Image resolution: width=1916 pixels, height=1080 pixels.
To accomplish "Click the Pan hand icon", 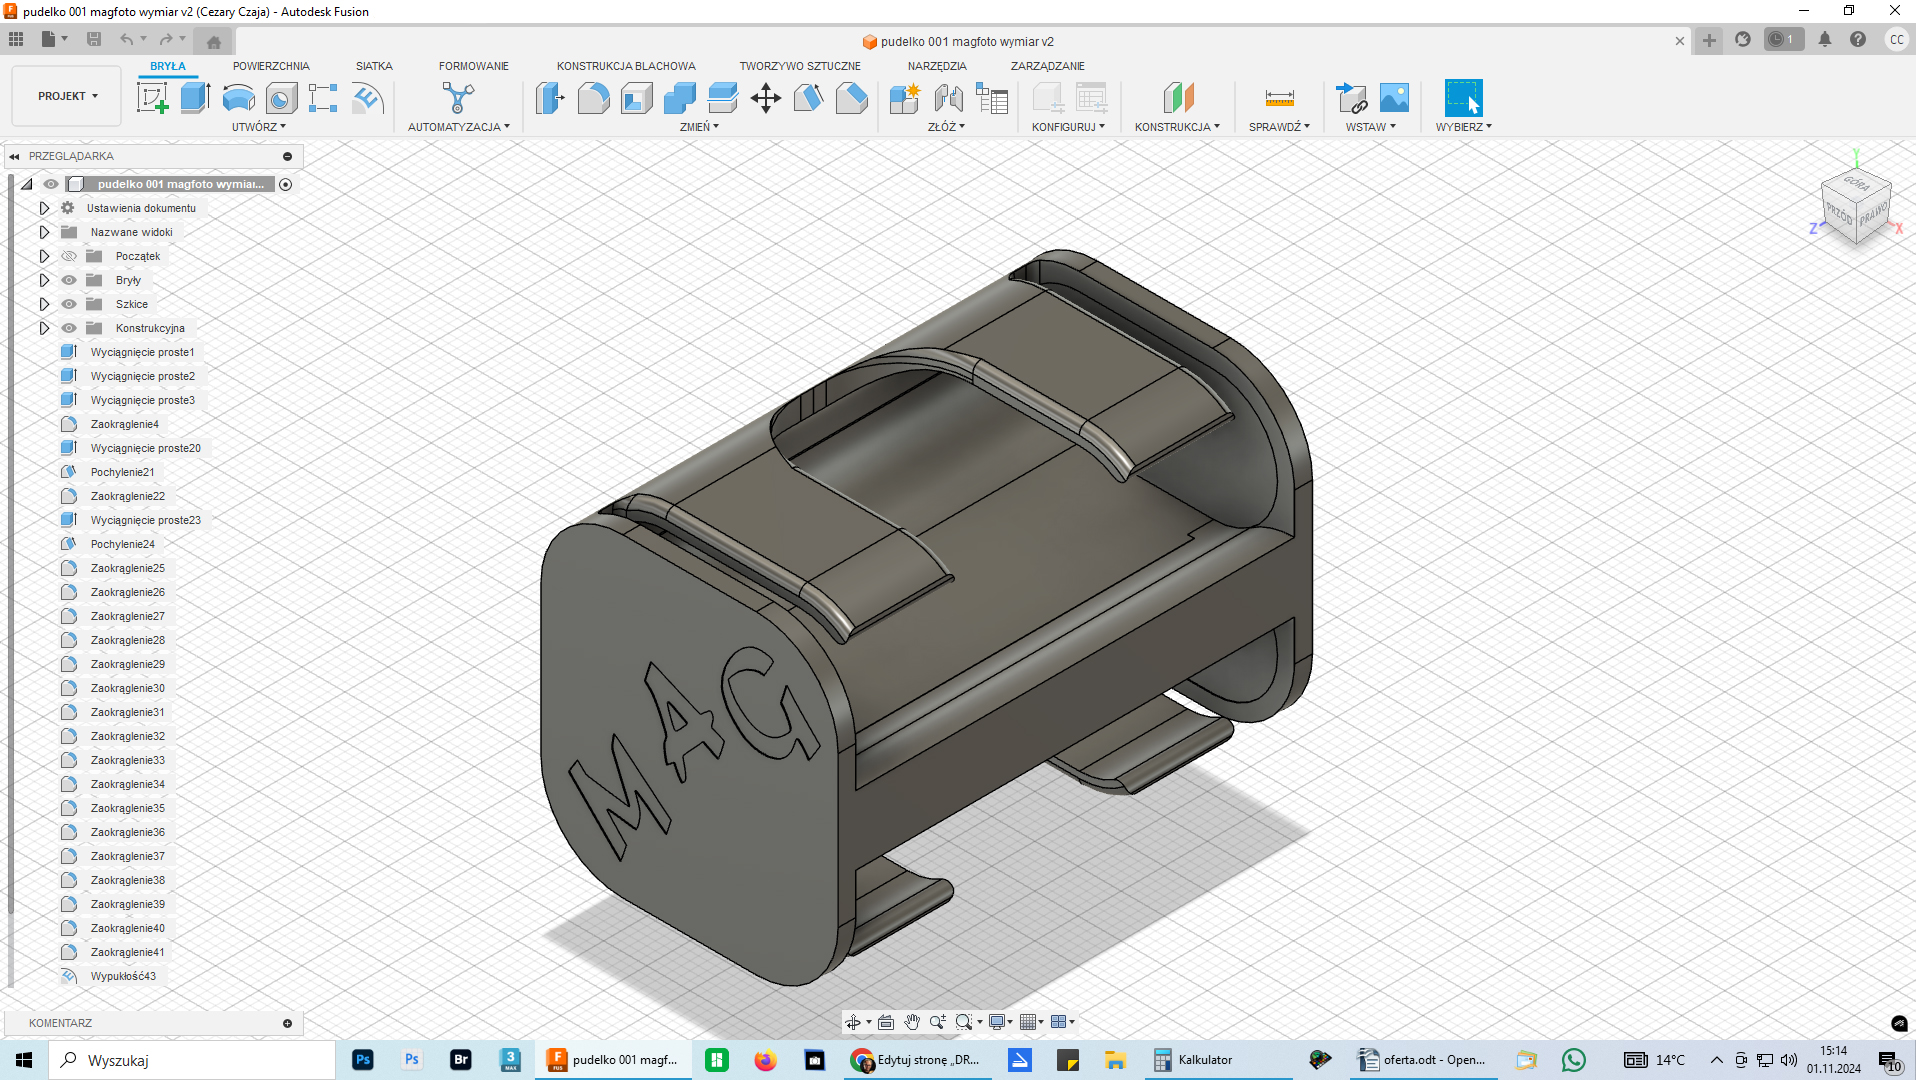I will (912, 1022).
